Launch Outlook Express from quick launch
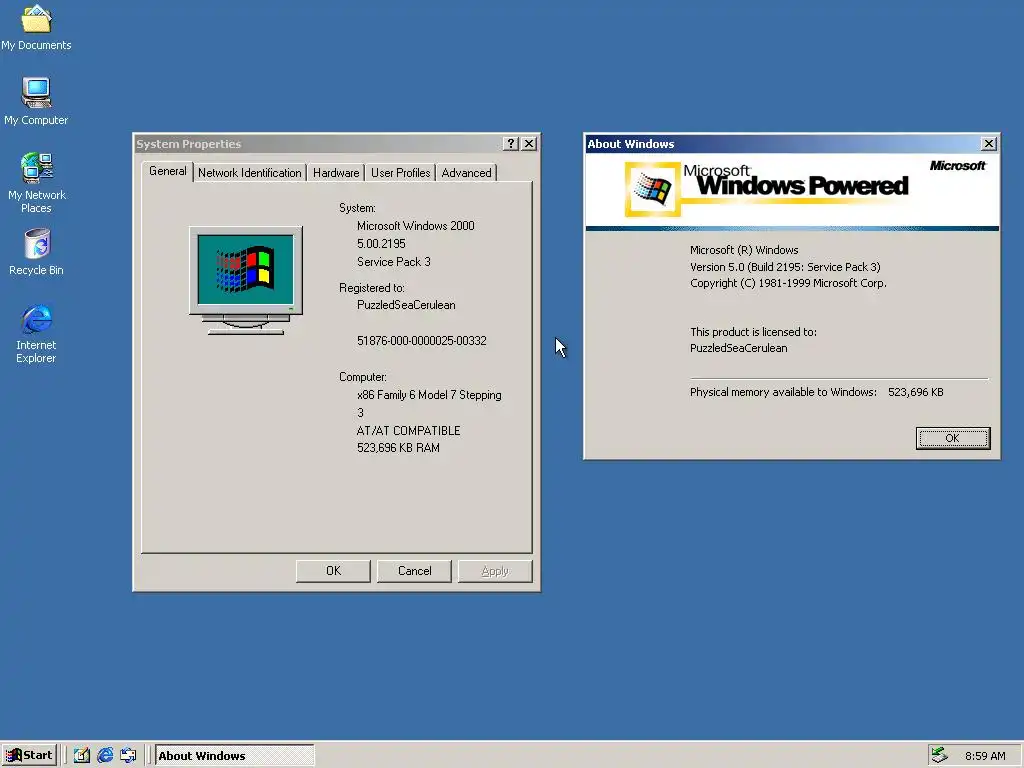The height and width of the screenshot is (768, 1024). click(128, 756)
